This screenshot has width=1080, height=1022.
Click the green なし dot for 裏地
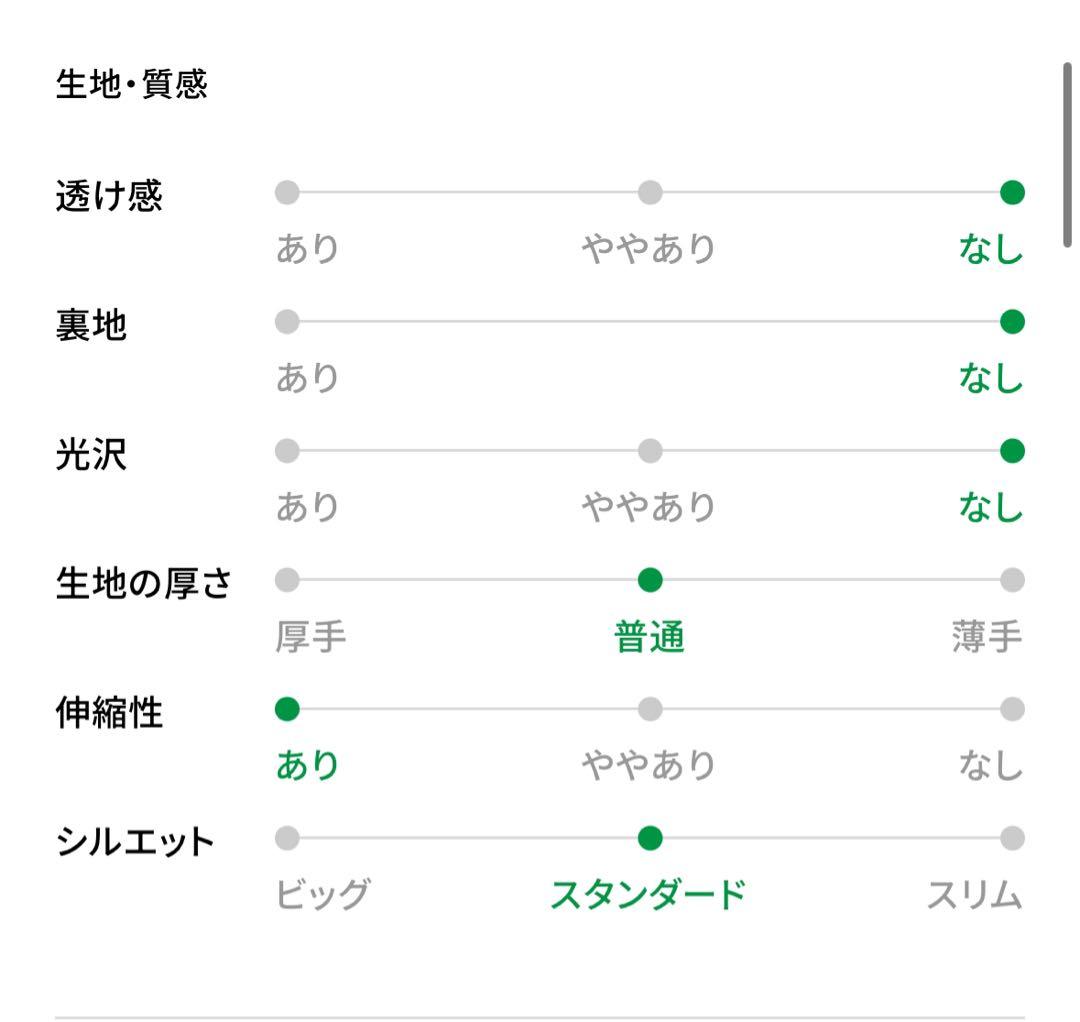point(1012,322)
